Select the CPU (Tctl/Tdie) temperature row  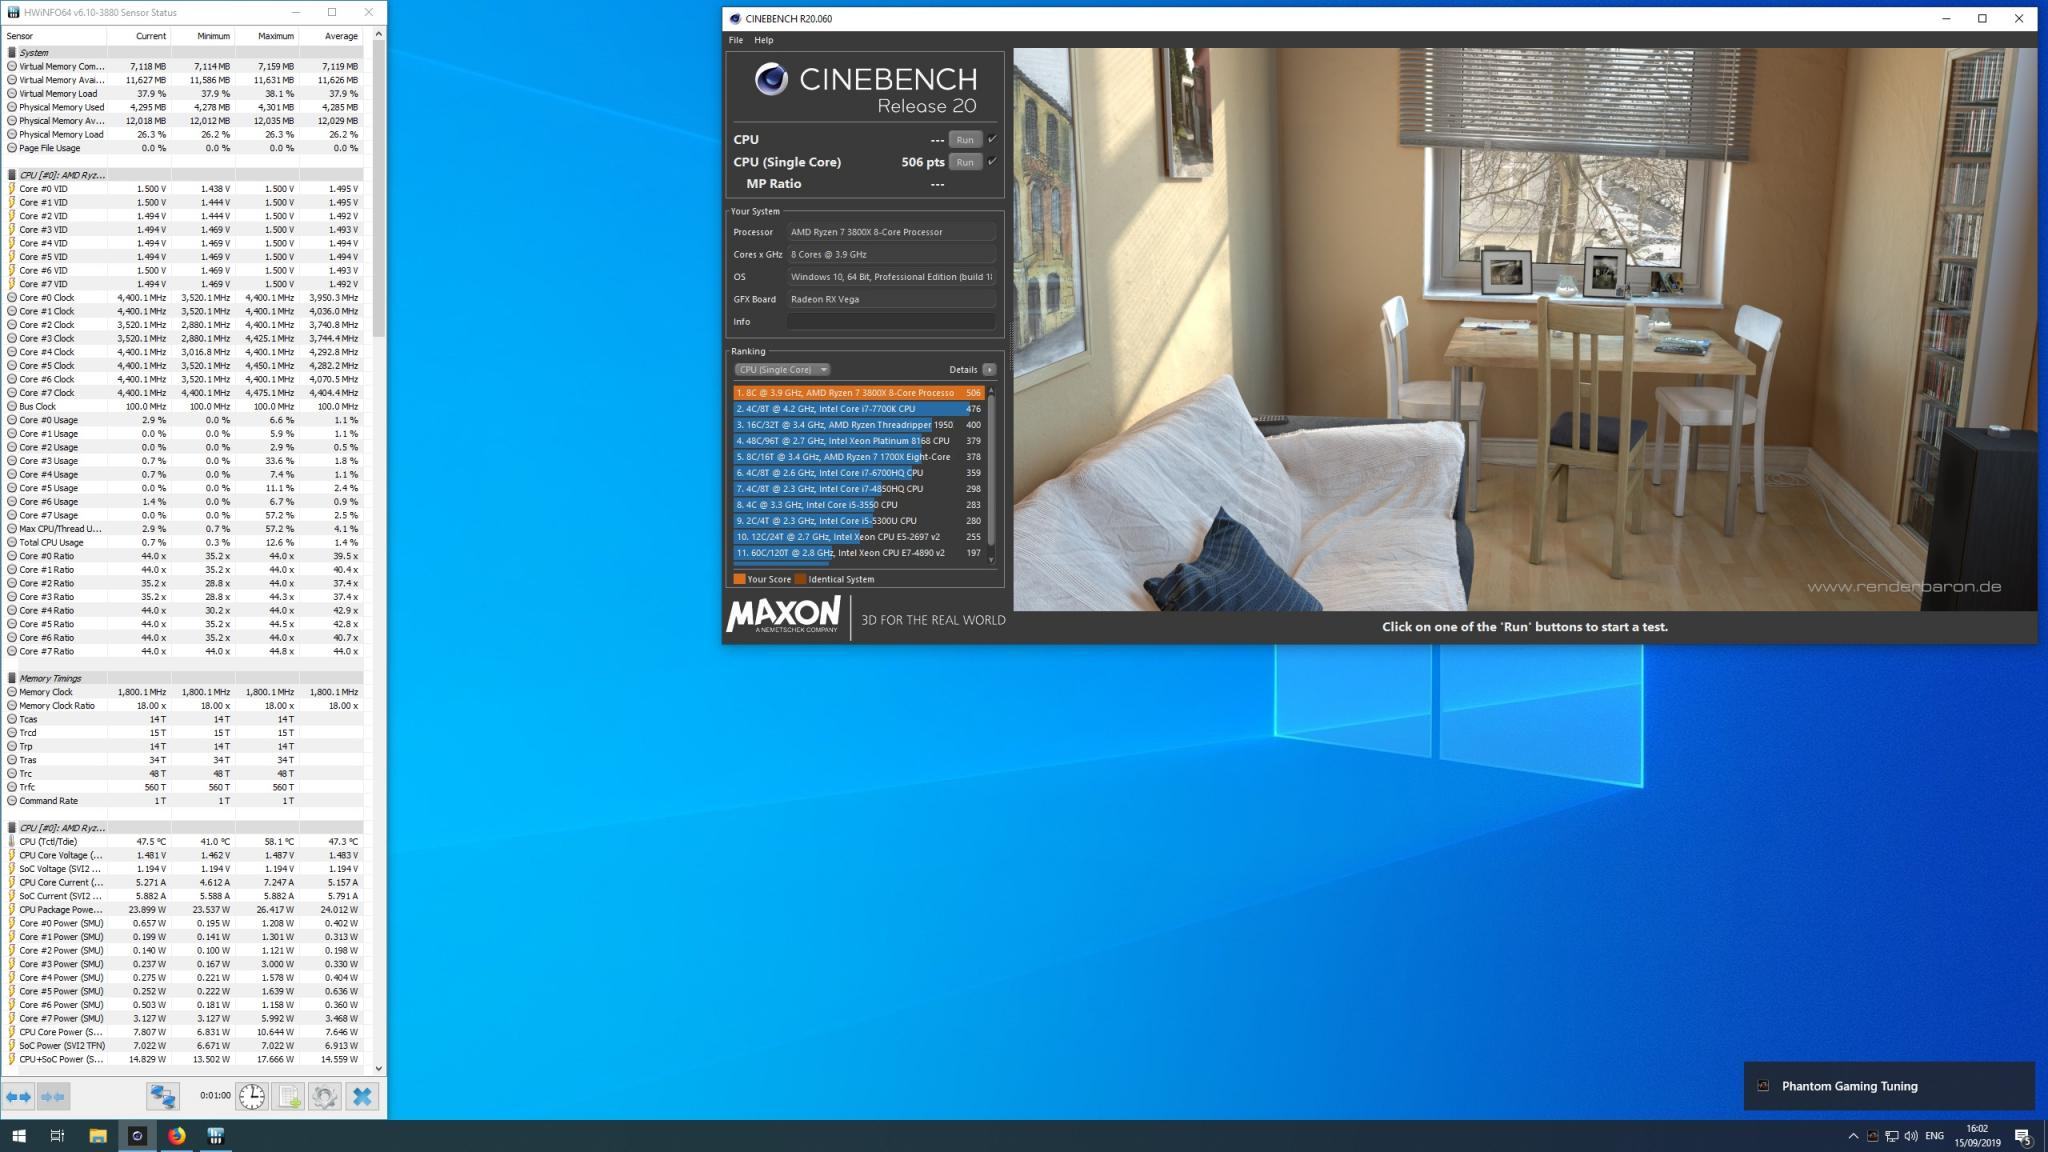coord(184,842)
